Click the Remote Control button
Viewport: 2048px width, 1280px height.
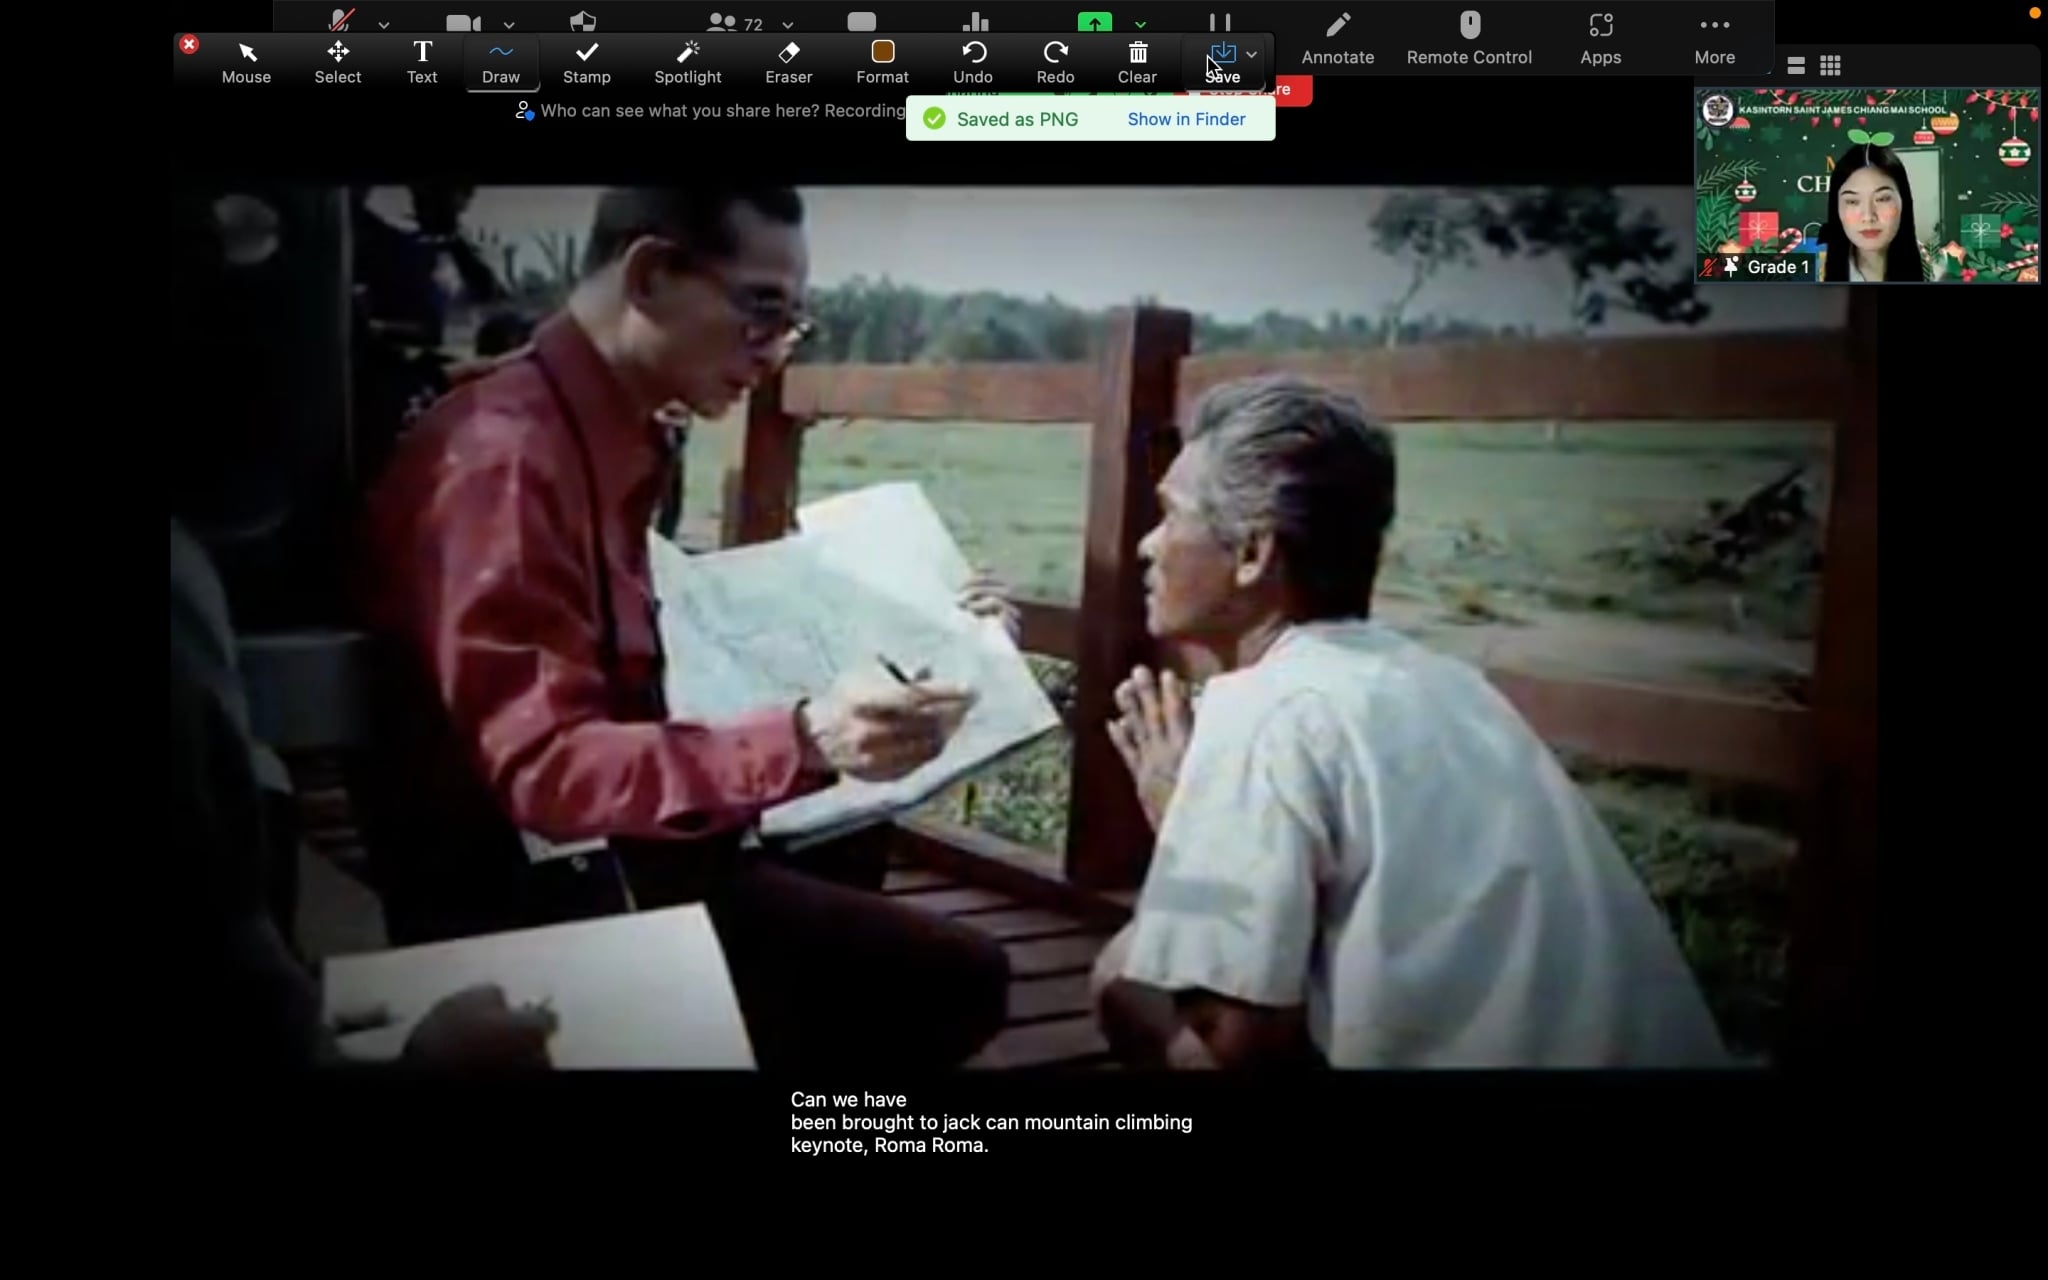1468,38
